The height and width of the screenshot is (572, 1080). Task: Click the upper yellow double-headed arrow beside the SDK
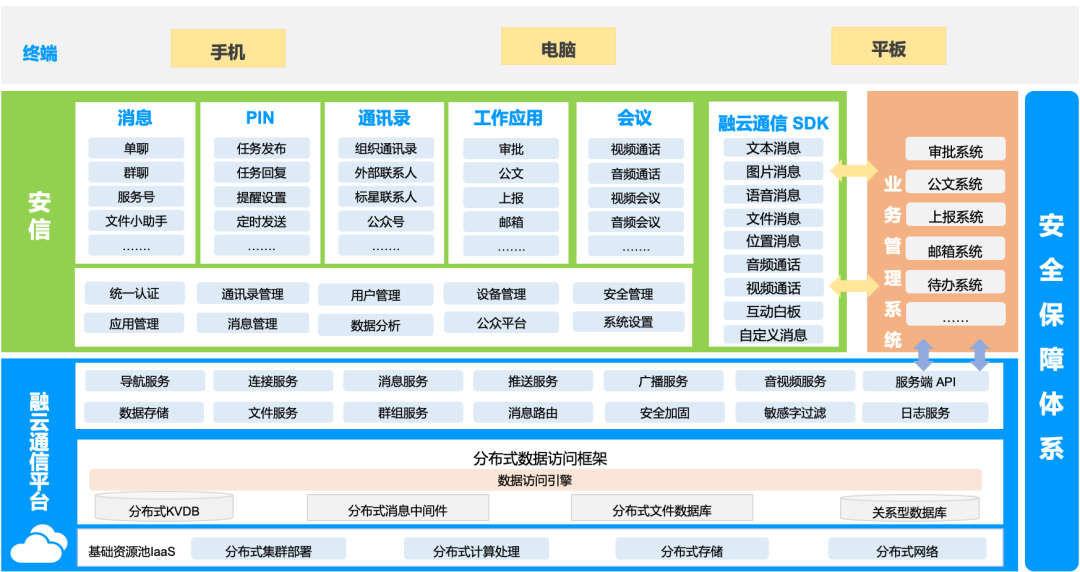coord(853,171)
